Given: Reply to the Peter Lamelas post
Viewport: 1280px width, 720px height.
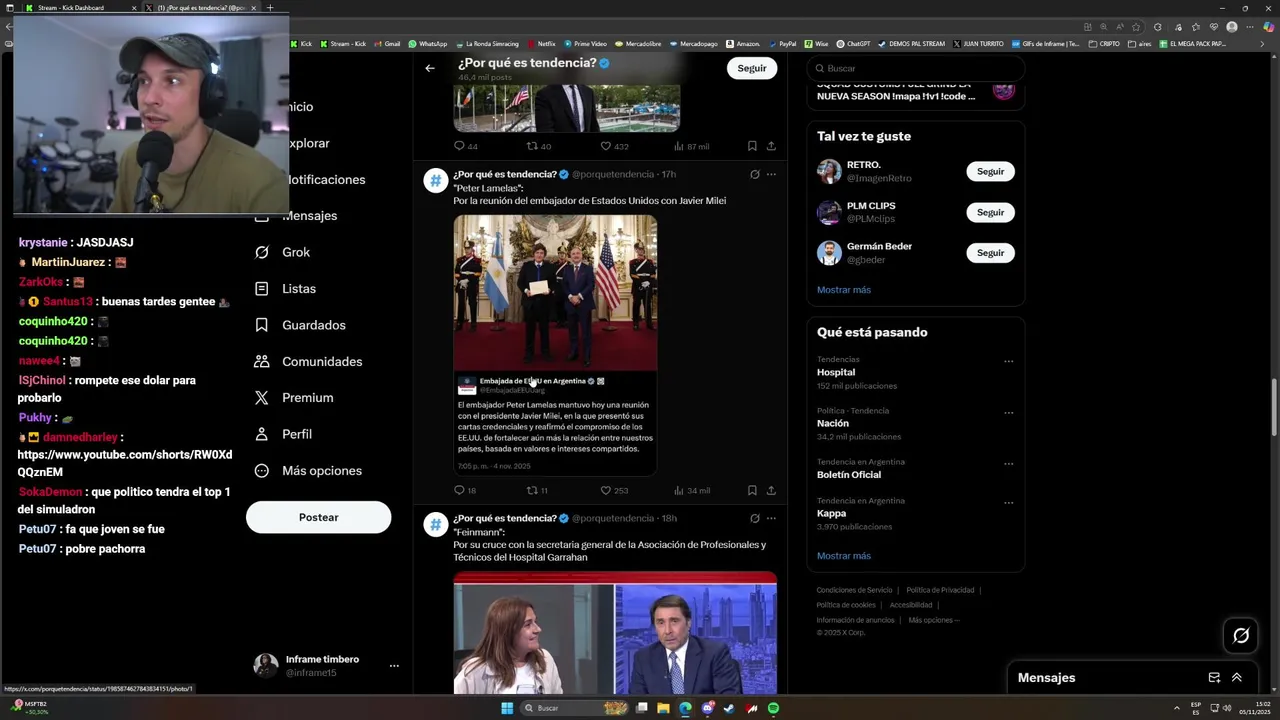Looking at the screenshot, I should point(459,490).
